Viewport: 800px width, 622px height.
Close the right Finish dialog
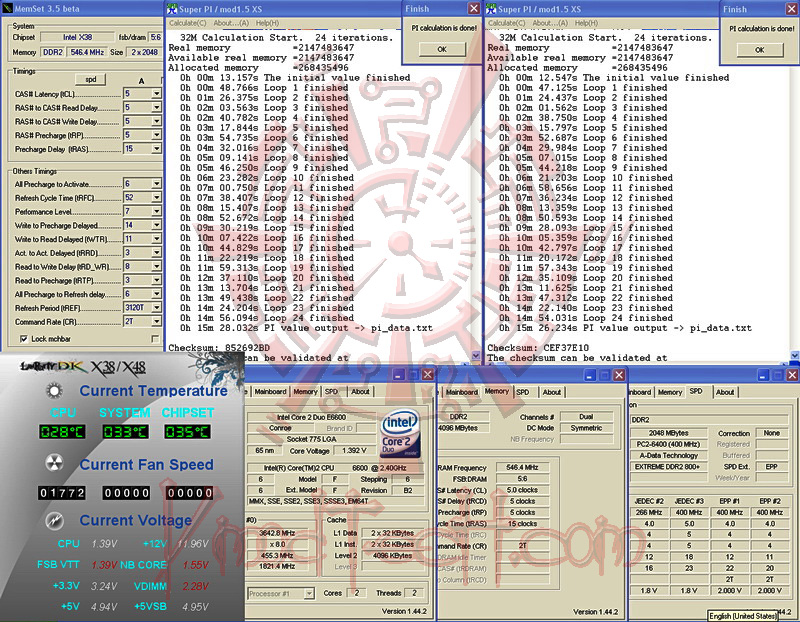coord(791,9)
